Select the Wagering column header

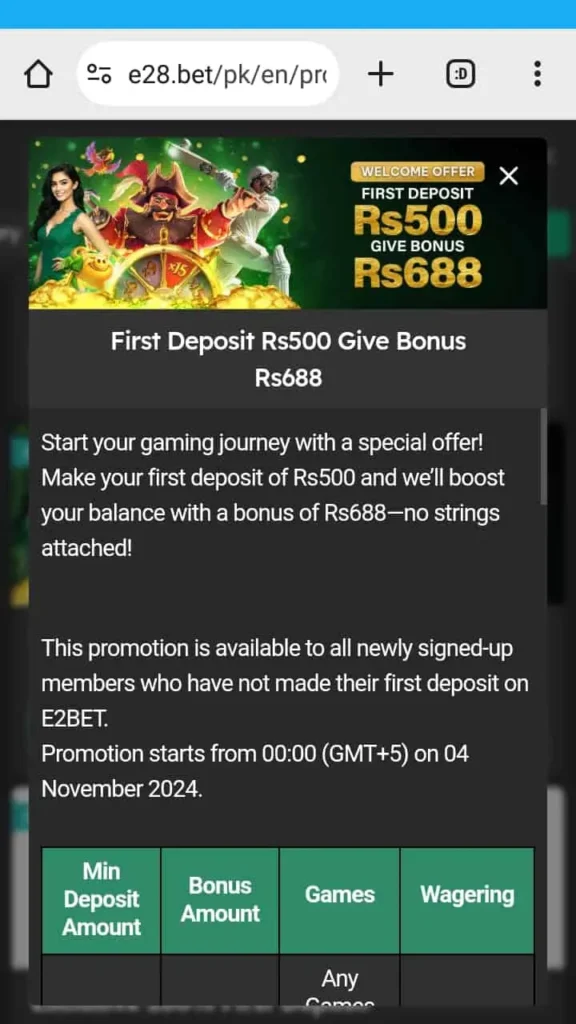(467, 899)
